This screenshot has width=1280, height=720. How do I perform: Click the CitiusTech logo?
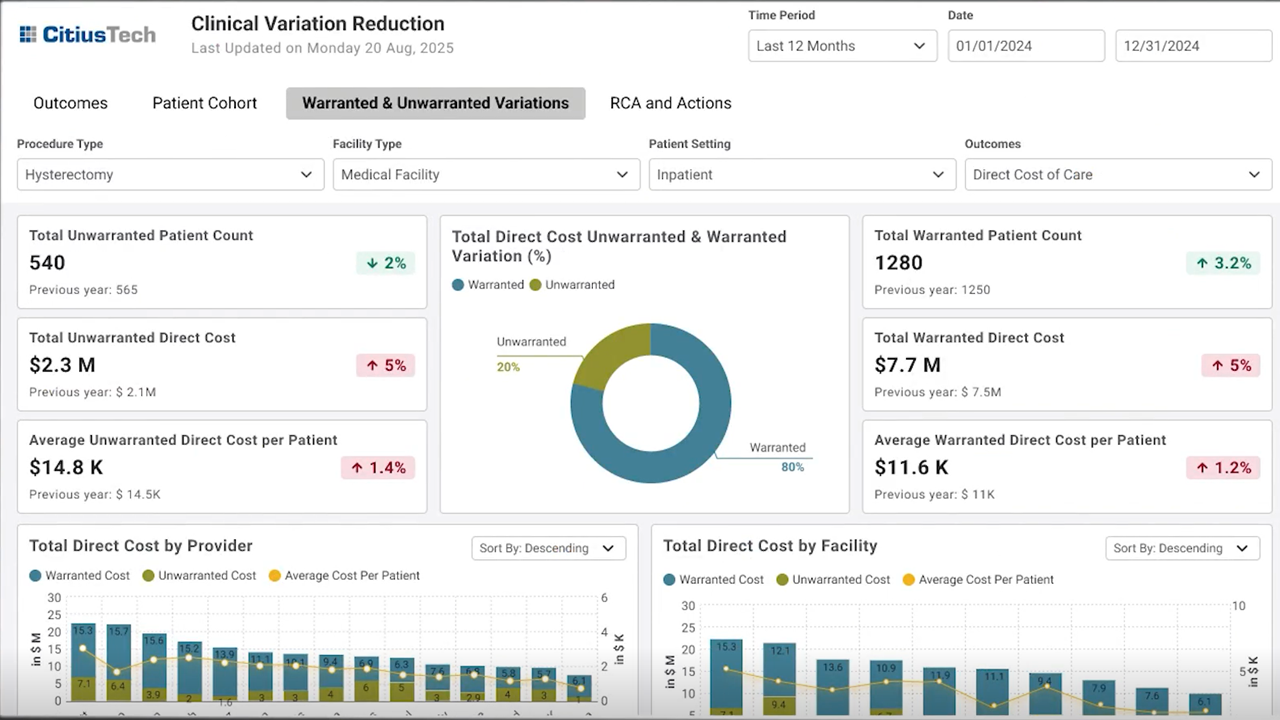pyautogui.click(x=88, y=34)
